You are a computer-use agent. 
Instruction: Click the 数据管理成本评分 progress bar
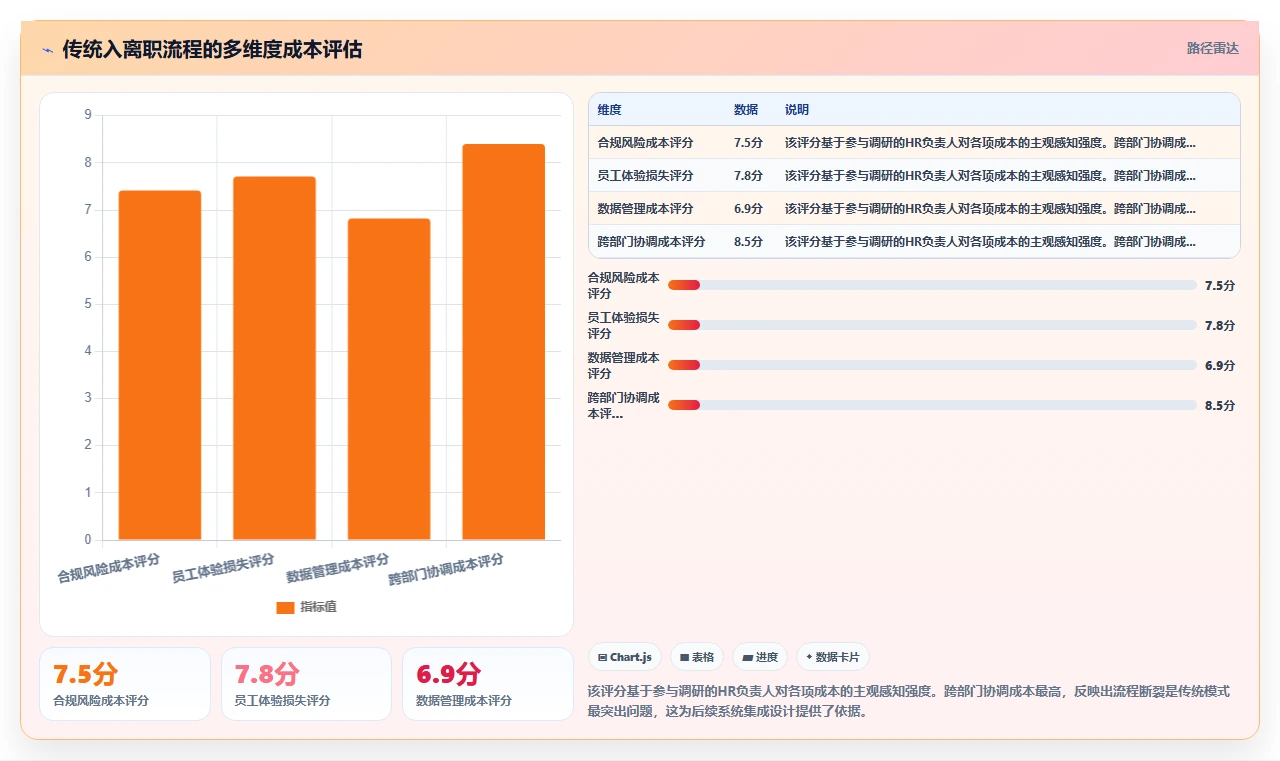[x=932, y=365]
